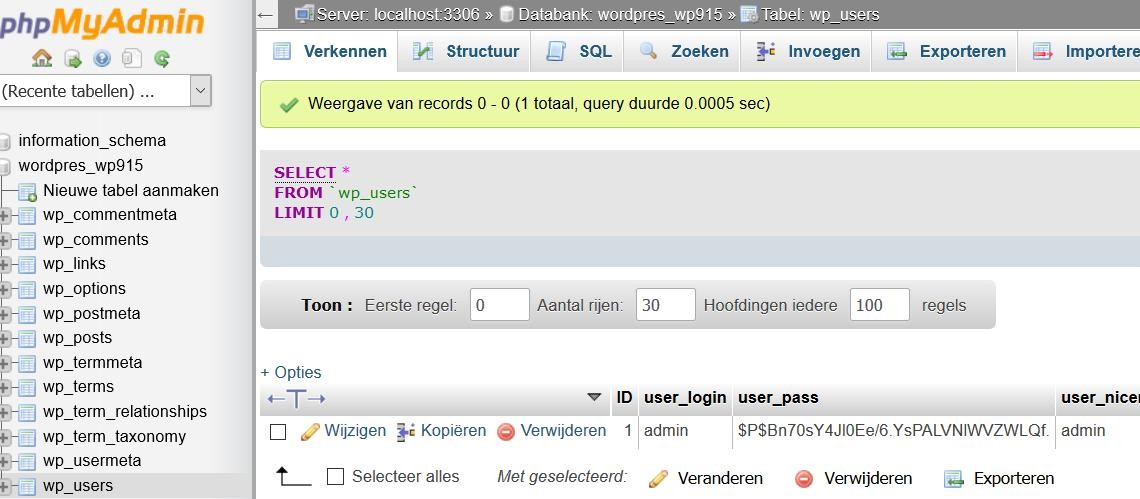The image size is (1140, 499).
Task: Click the copy icon beside Kopiëren in admin row
Action: [x=406, y=431]
